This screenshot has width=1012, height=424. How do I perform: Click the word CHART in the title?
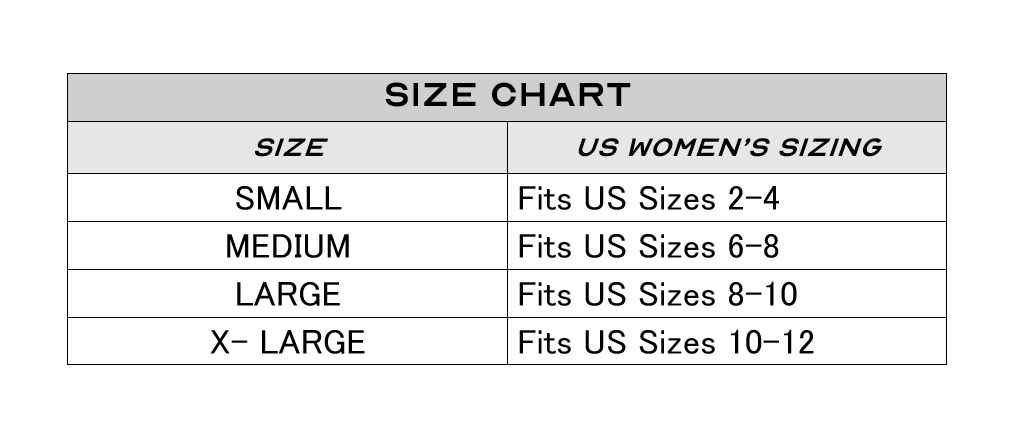[560, 96]
